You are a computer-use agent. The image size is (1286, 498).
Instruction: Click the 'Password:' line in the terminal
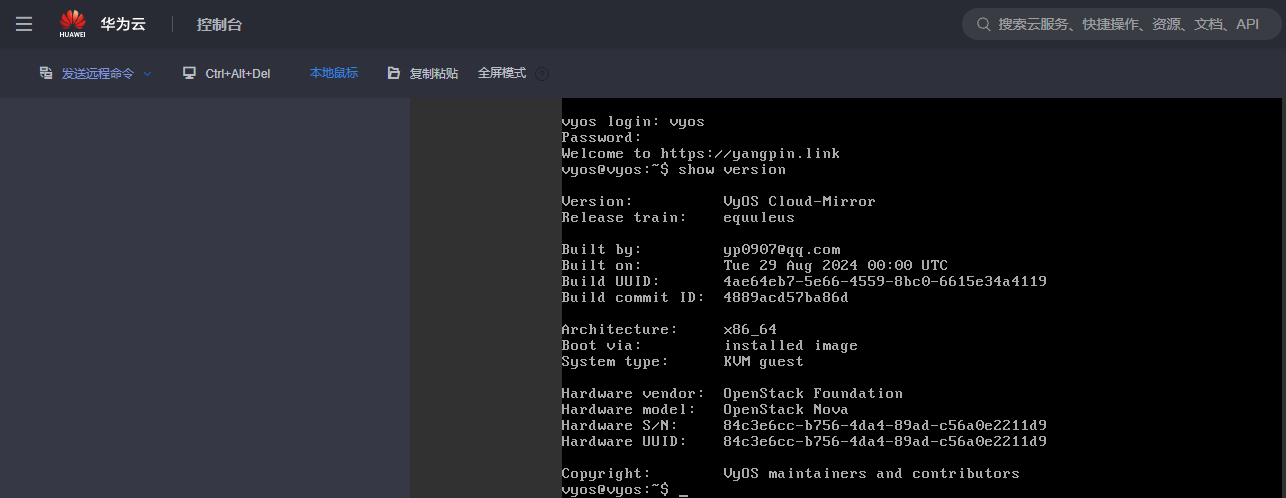pyautogui.click(x=601, y=137)
